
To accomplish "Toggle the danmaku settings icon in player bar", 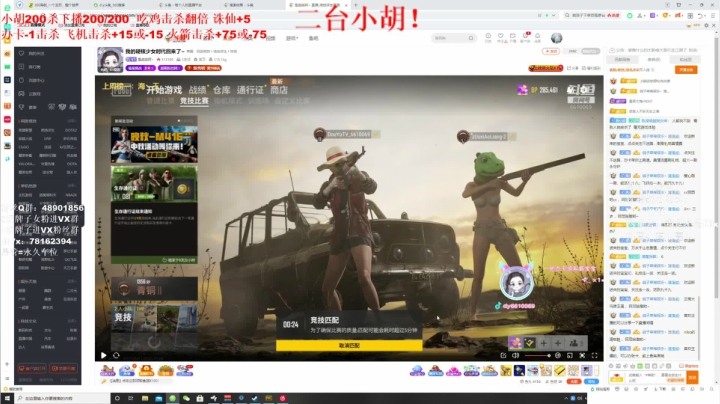I will point(557,355).
